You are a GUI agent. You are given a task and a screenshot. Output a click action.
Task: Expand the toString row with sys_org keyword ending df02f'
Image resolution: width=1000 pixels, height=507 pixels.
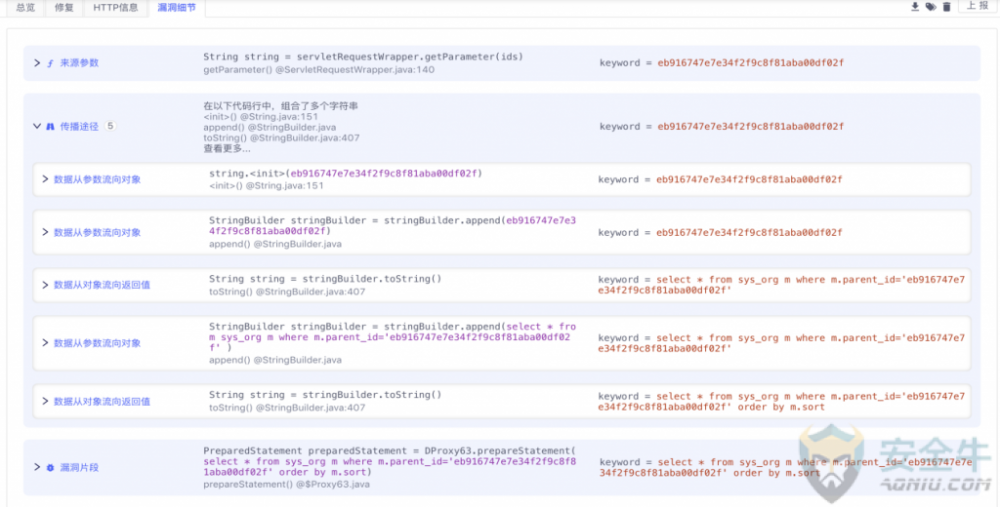pos(45,284)
